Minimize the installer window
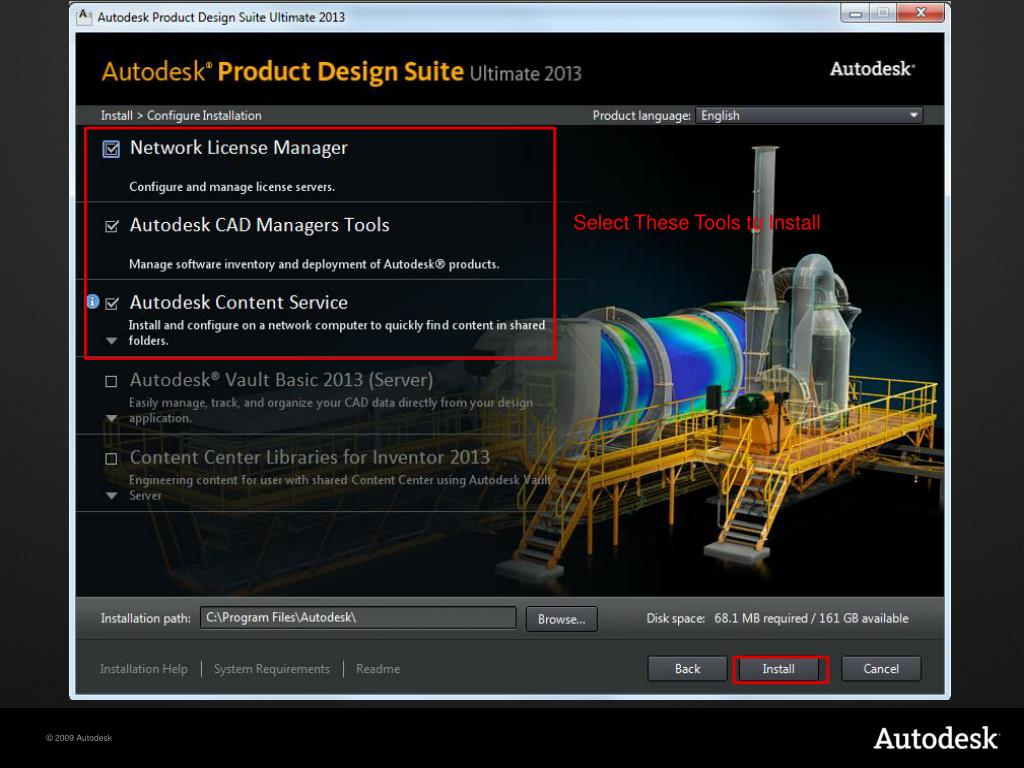This screenshot has height=768, width=1024. click(x=856, y=13)
